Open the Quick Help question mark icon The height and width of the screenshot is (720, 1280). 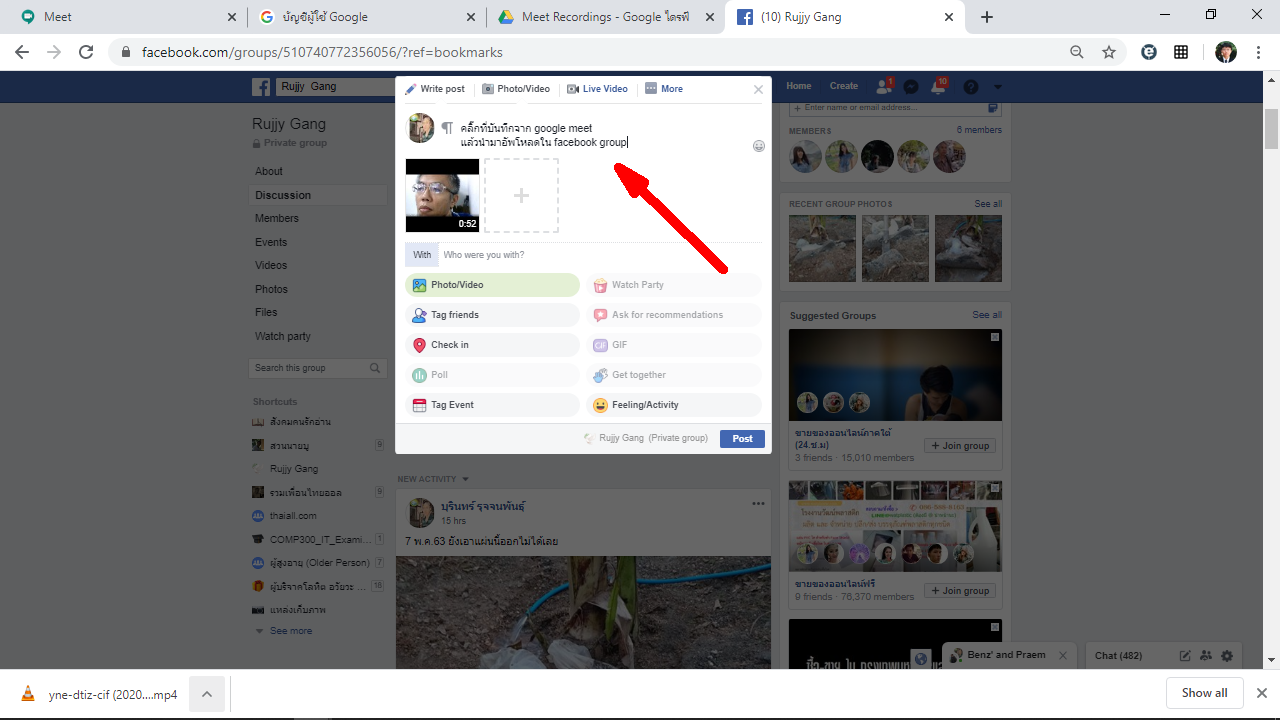click(x=970, y=87)
